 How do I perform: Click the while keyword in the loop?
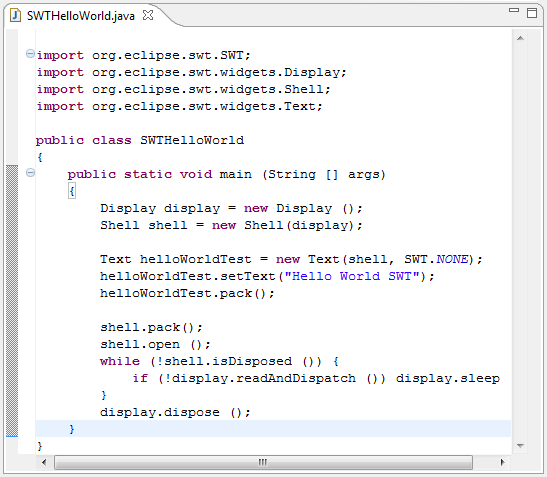120,361
